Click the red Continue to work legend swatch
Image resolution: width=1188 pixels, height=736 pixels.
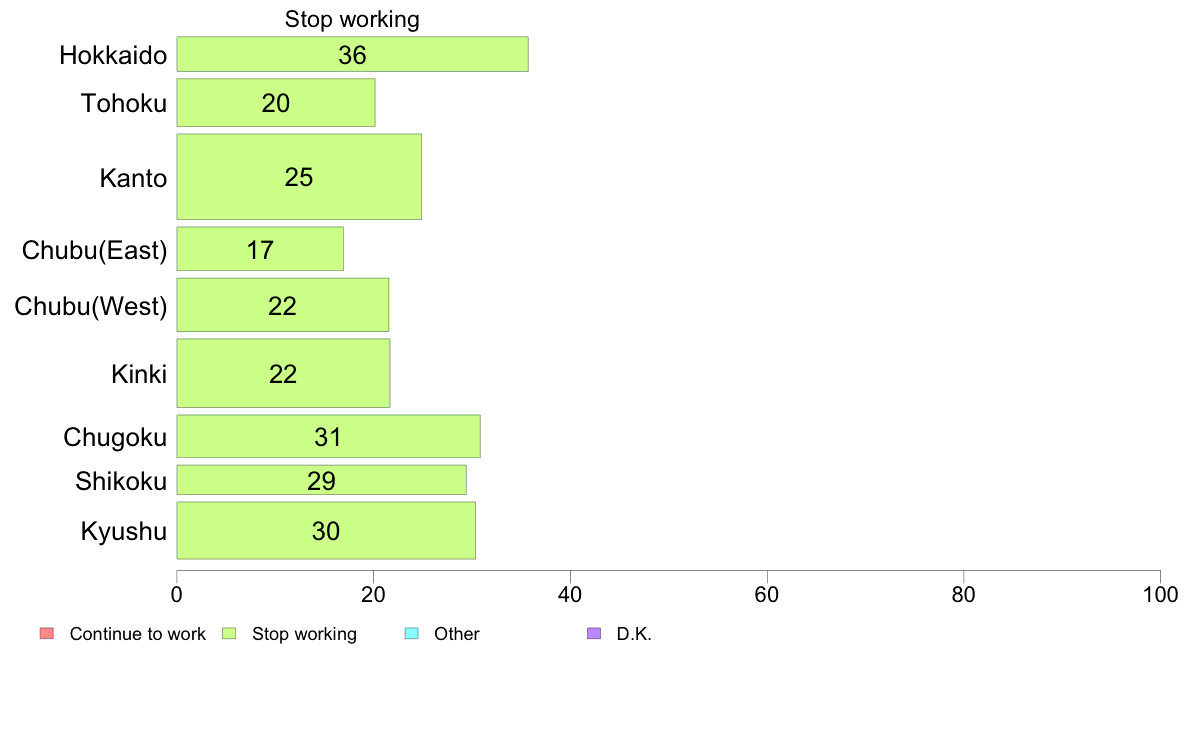[x=47, y=634]
